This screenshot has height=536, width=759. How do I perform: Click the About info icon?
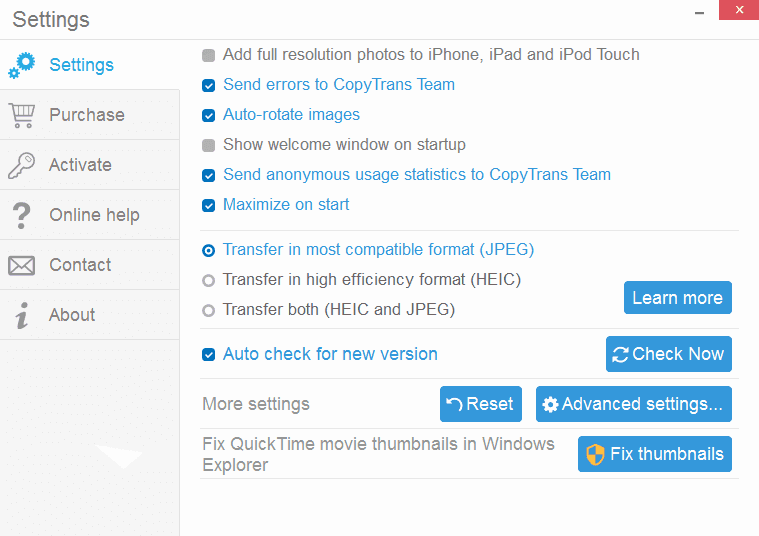[21, 315]
